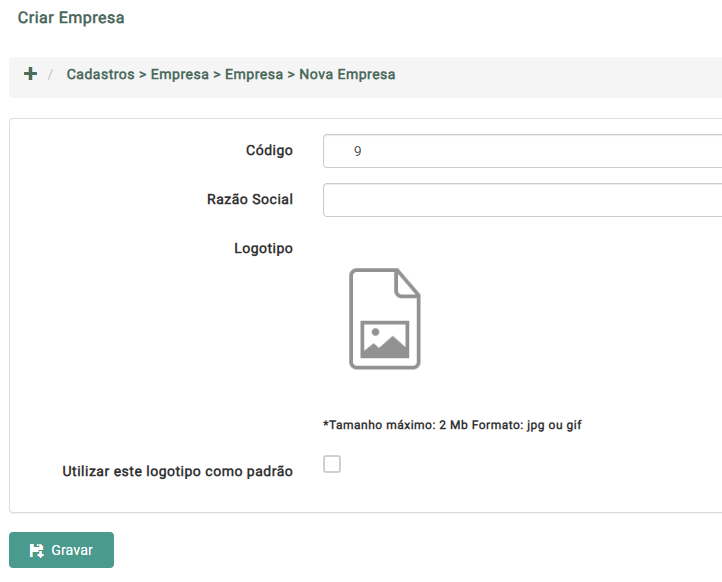This screenshot has height=582, width=722.
Task: Focus the Código input field
Action: (522, 151)
